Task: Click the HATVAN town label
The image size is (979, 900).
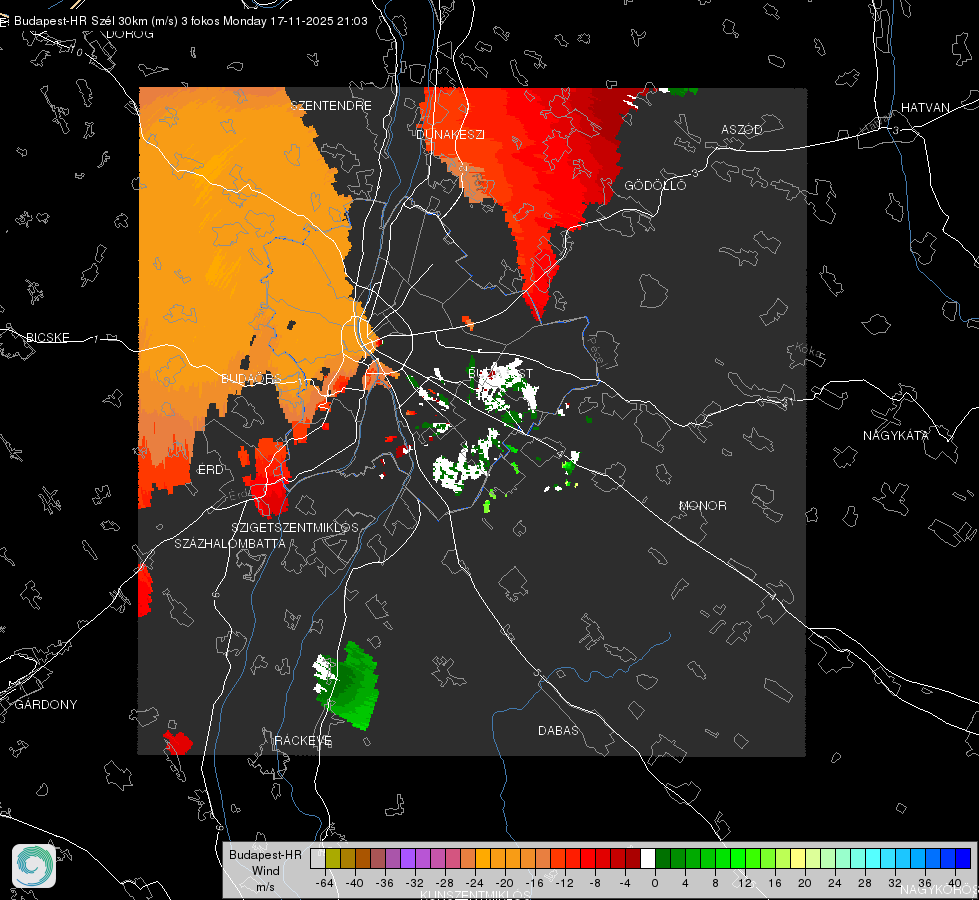Action: pyautogui.click(x=925, y=107)
